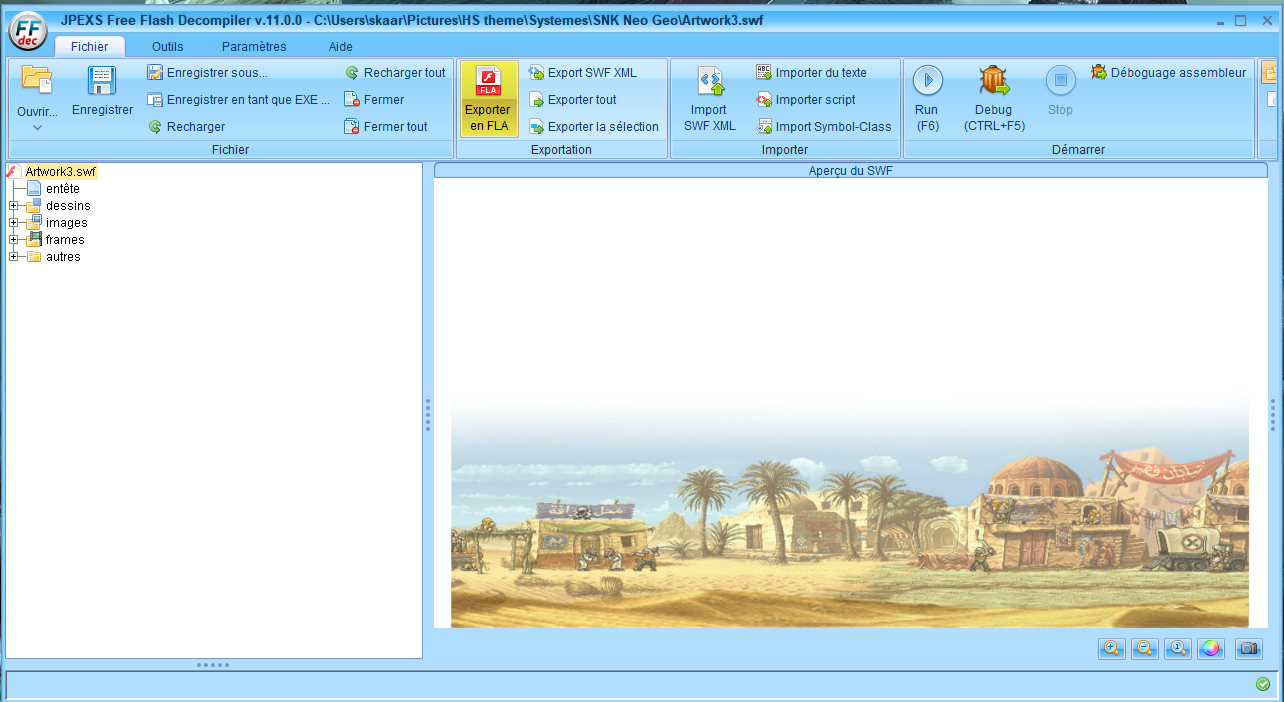Screen dimensions: 1284x702
Task: Take a snapshot with the camera icon
Action: [x=1248, y=648]
